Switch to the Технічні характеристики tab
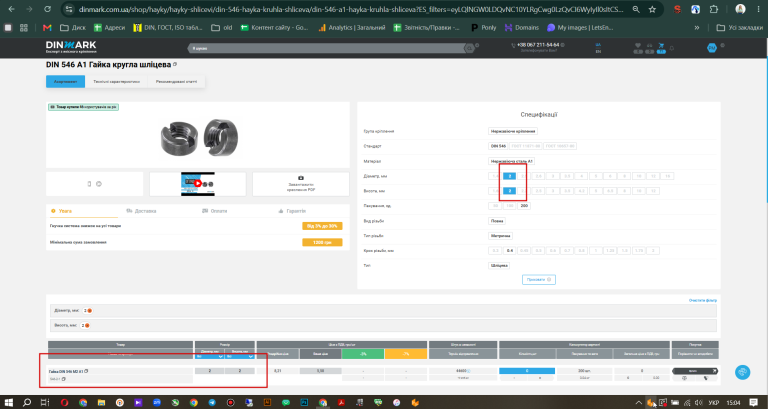 click(117, 81)
